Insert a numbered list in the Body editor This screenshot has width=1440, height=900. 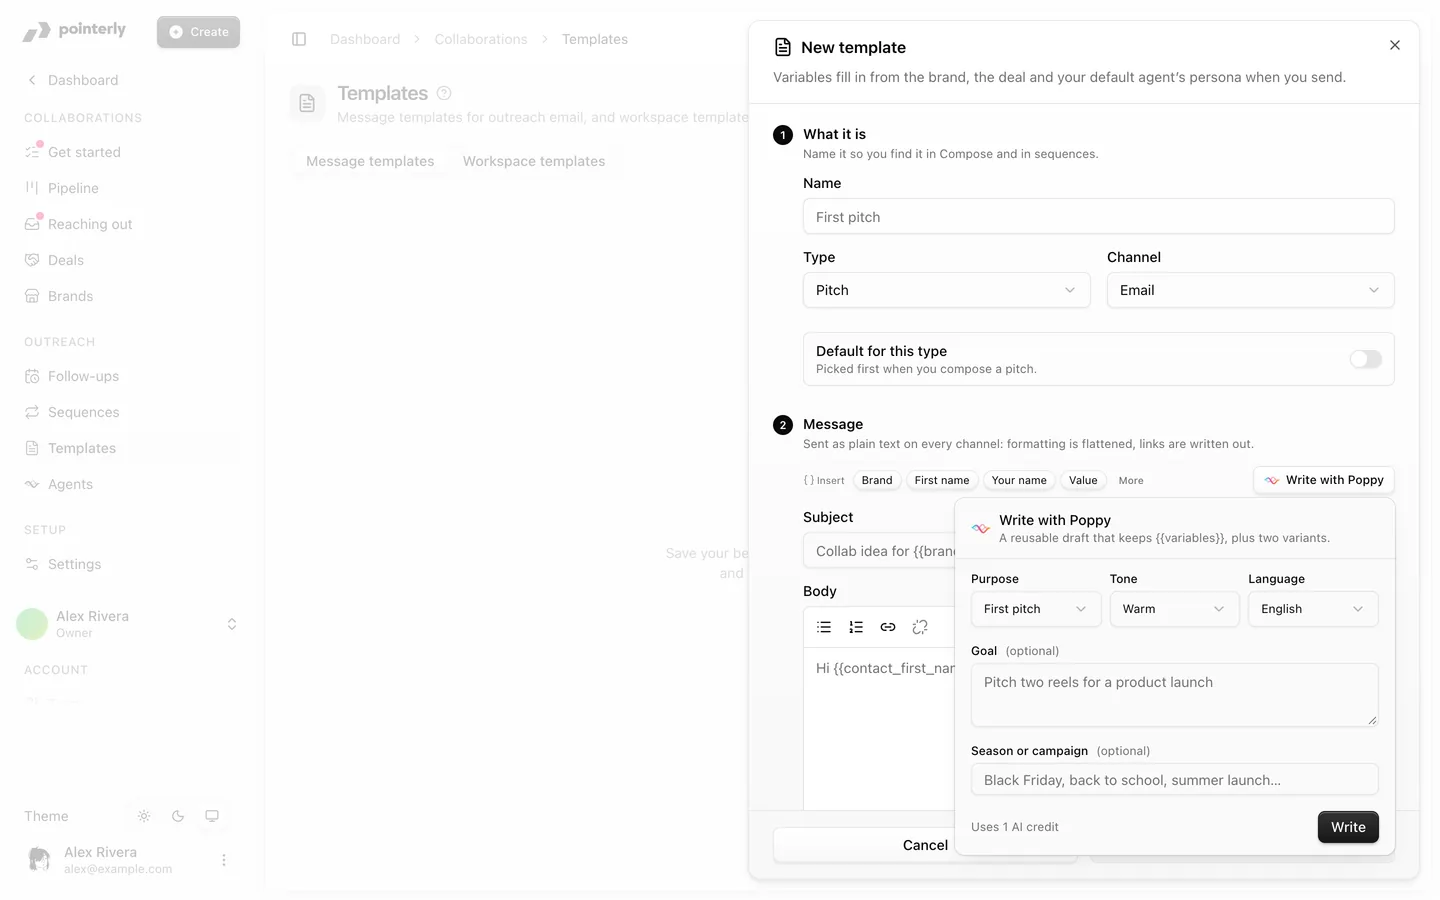click(856, 627)
